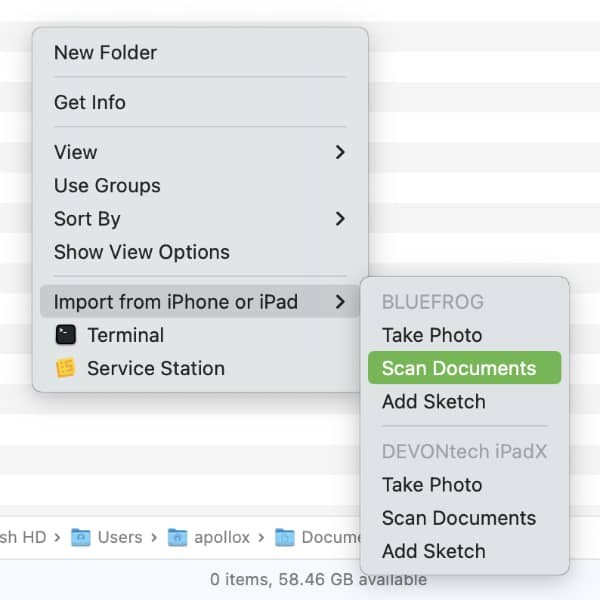Click the Users folder icon in path bar
Screen dimensions: 600x600
81,538
